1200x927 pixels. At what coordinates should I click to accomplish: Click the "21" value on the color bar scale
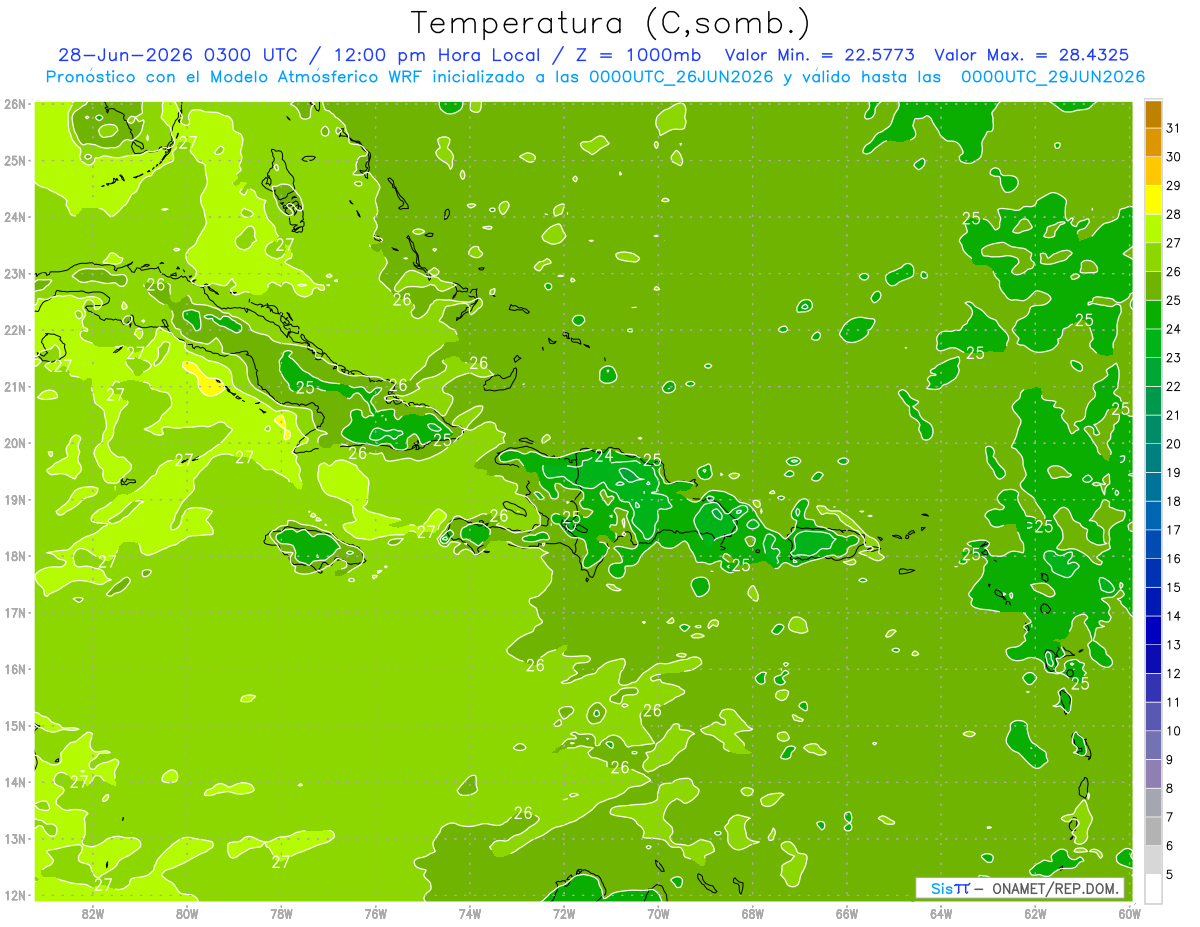[x=1174, y=415]
